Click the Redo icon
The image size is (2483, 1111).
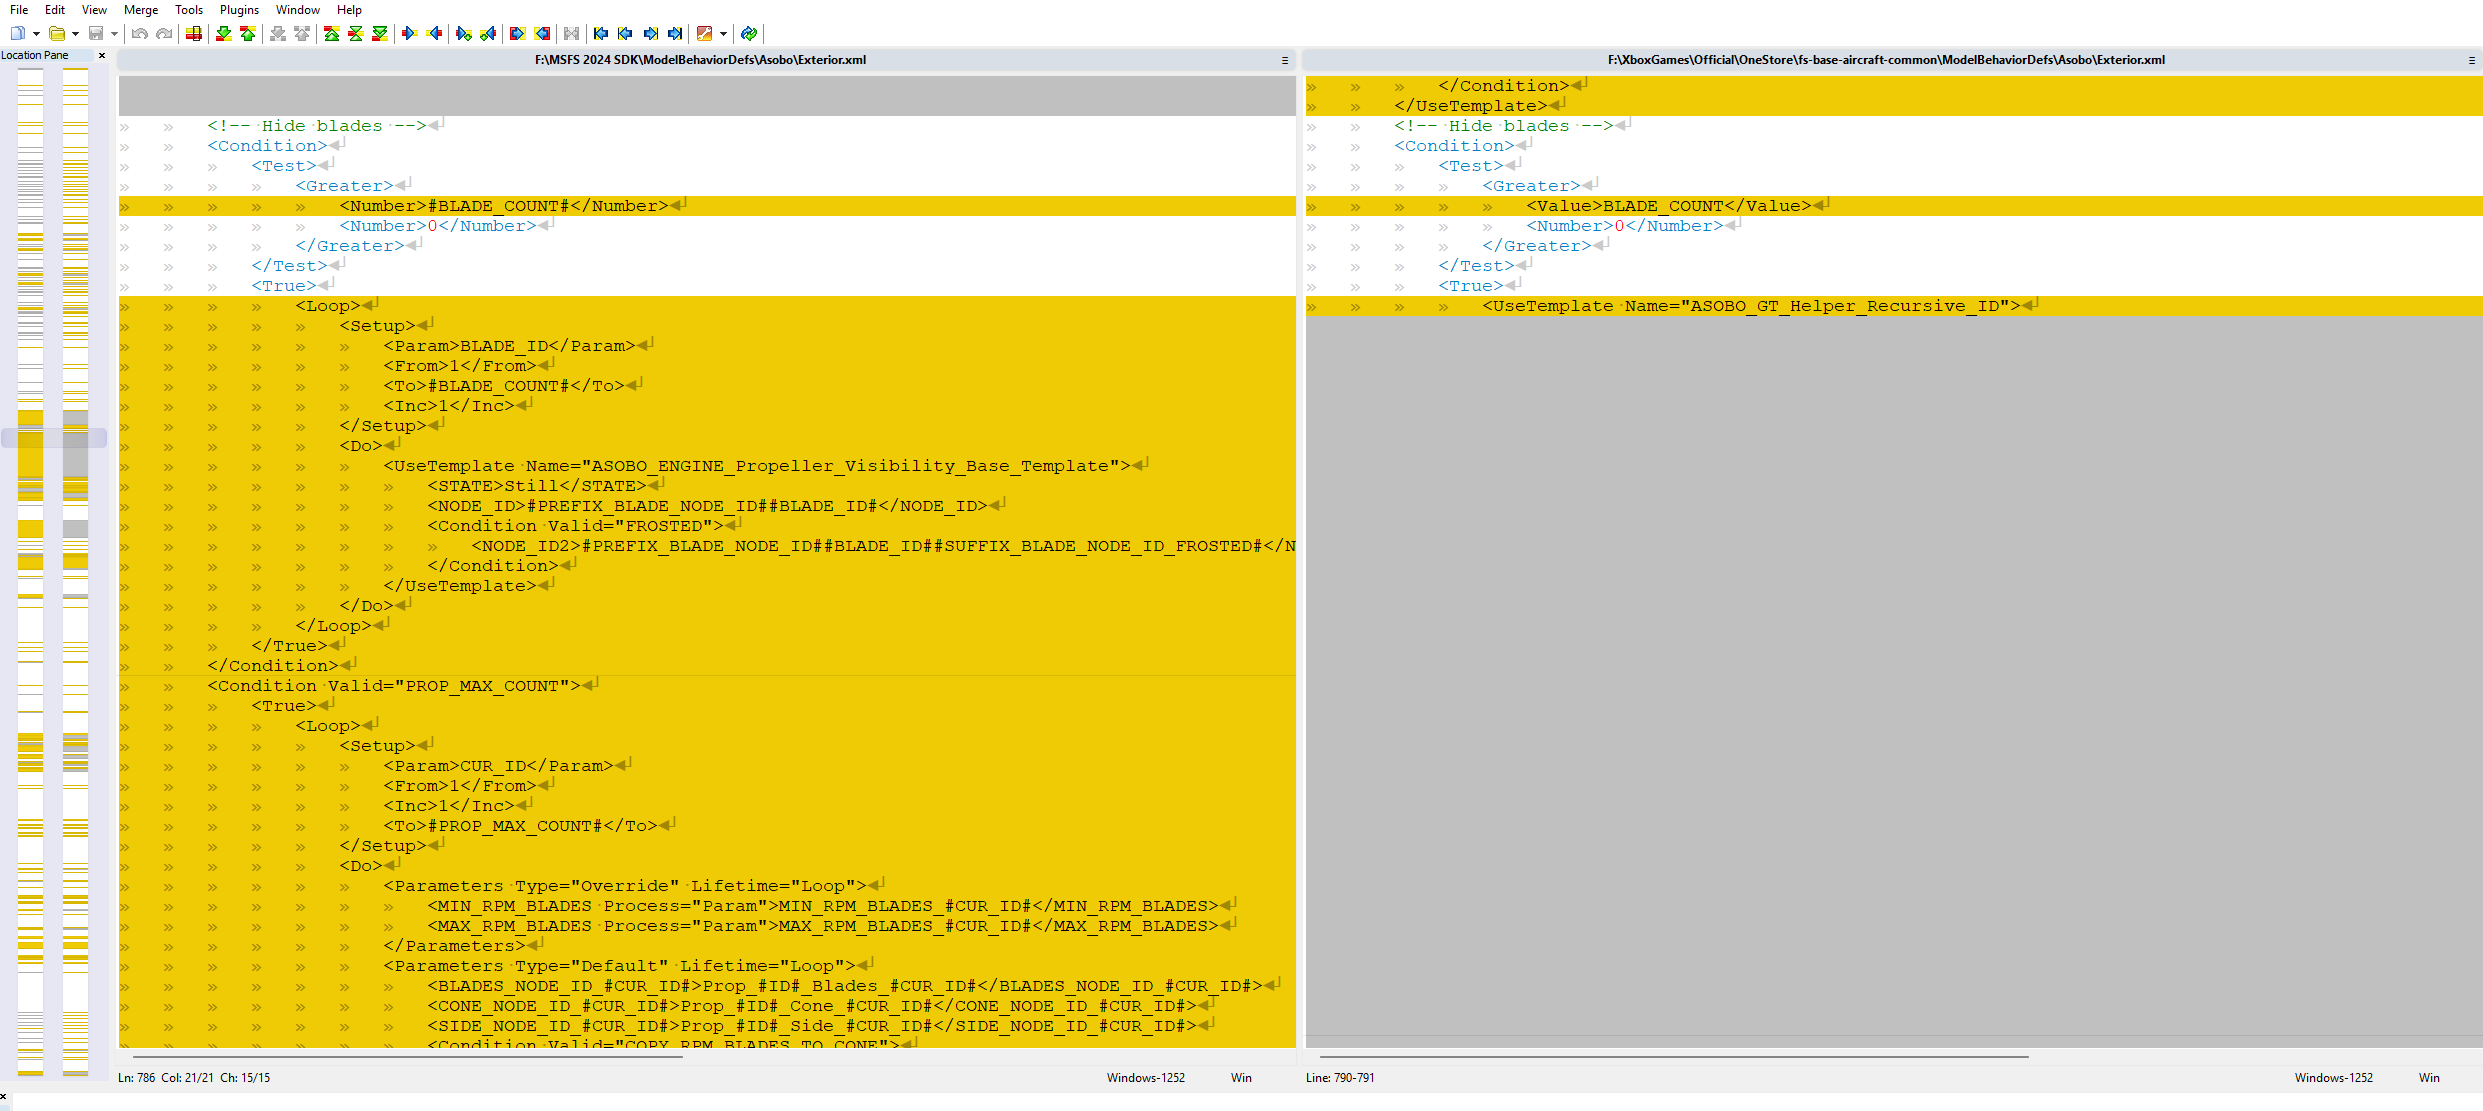pos(164,33)
